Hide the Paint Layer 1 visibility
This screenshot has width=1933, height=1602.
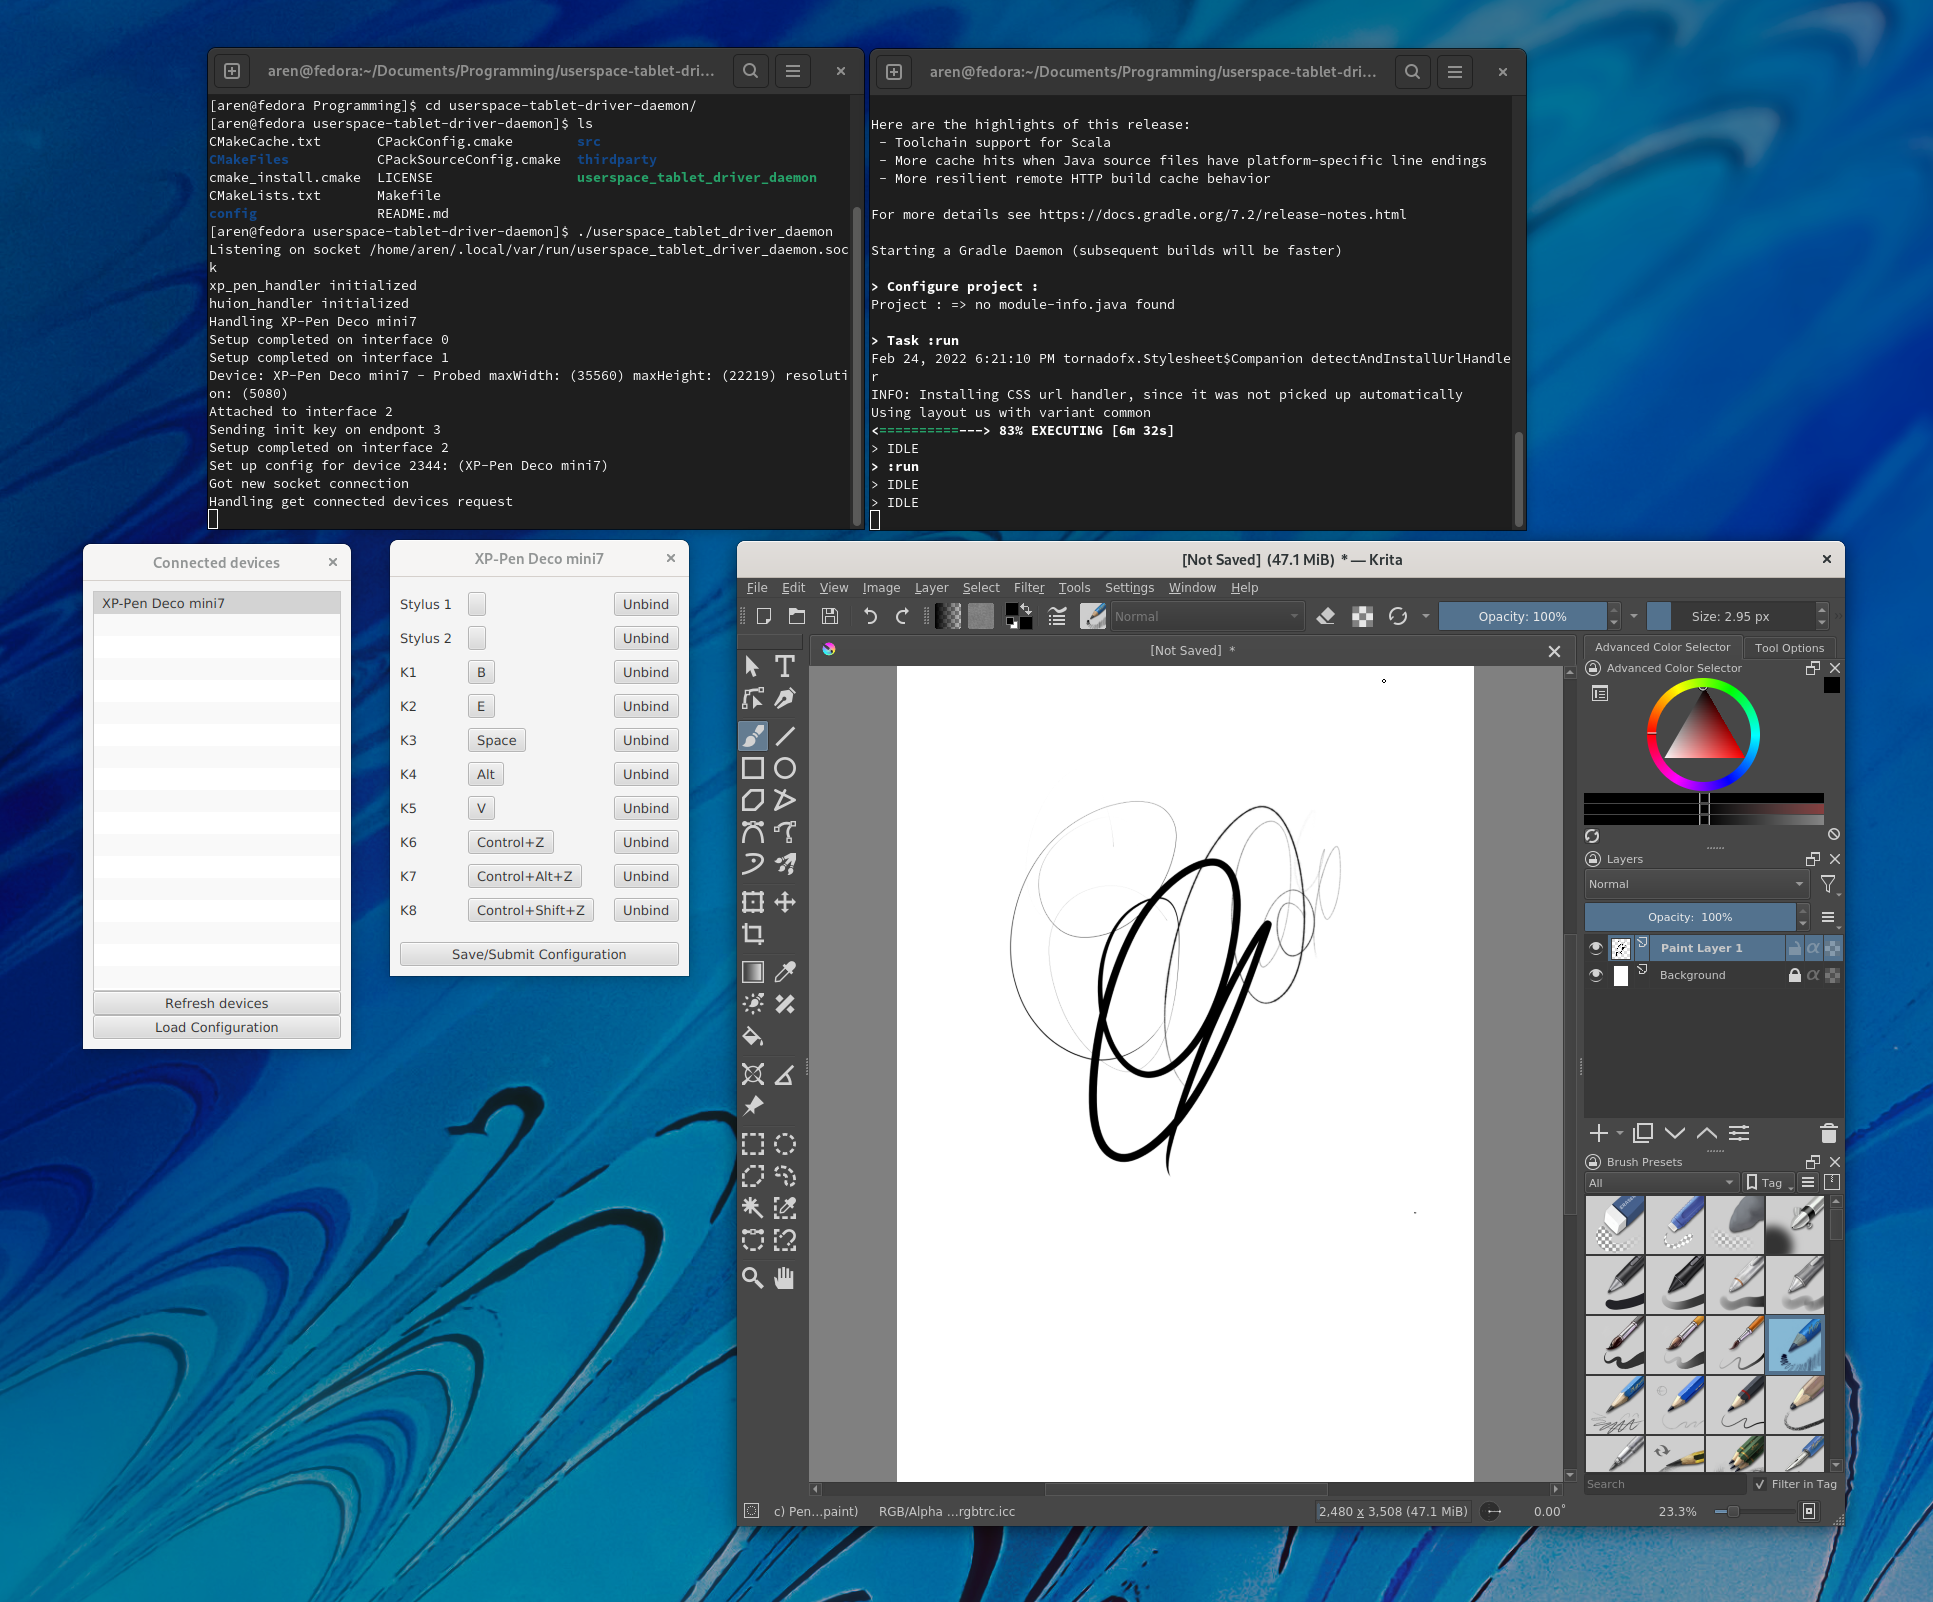1596,947
